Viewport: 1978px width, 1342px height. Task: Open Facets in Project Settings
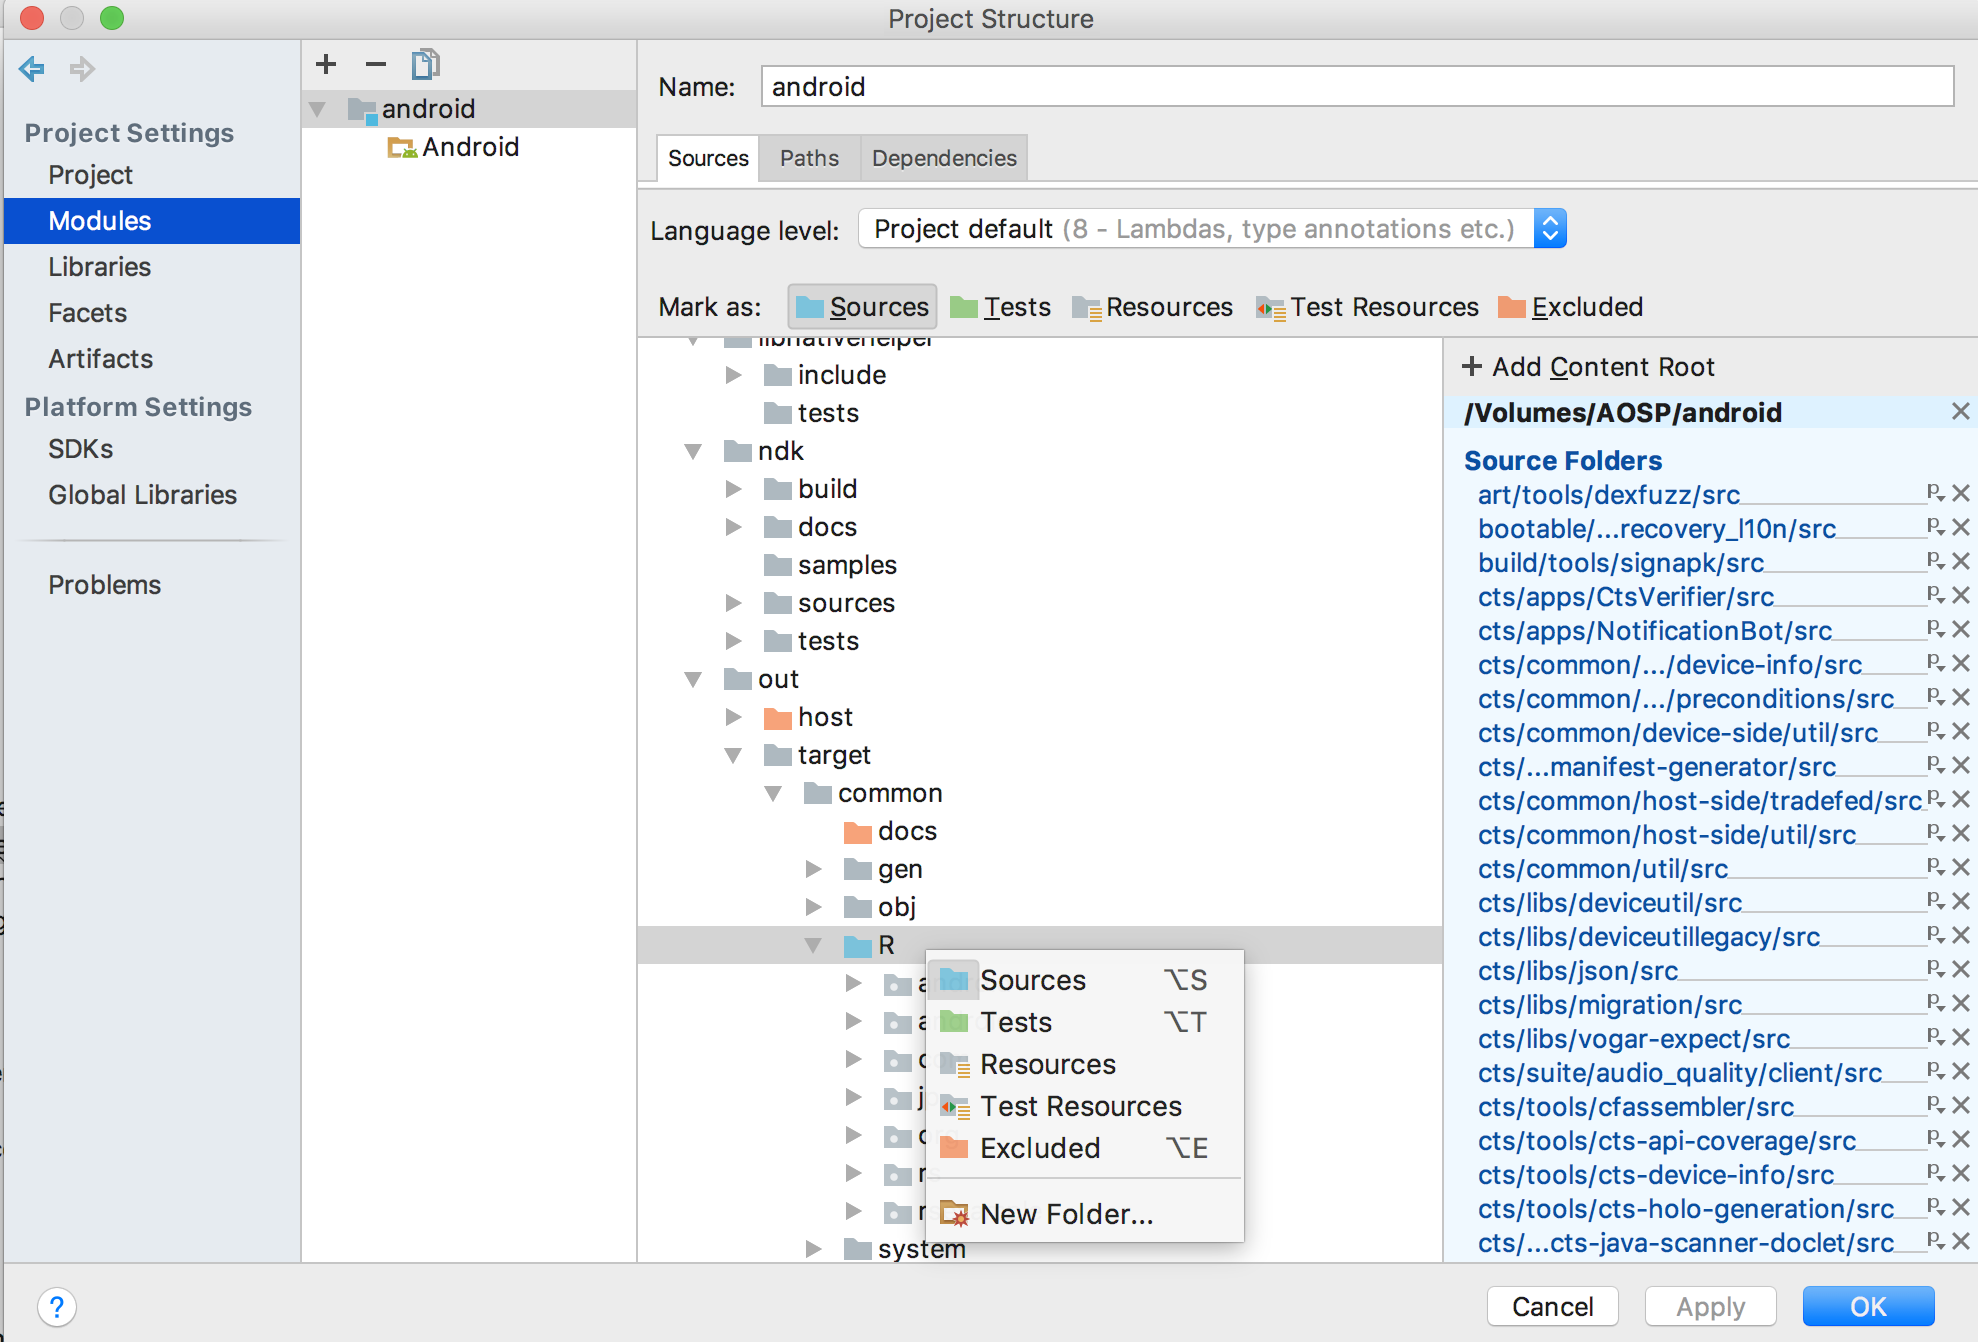click(x=88, y=313)
